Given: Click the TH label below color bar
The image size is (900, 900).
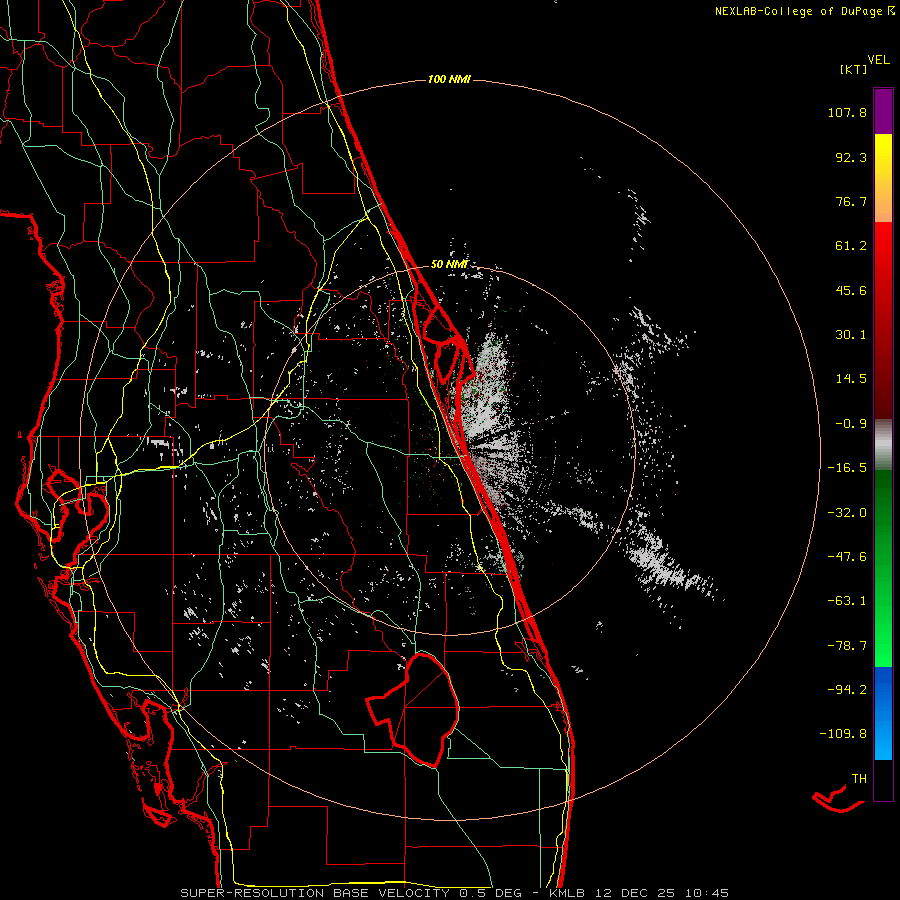Looking at the screenshot, I should point(859,779).
